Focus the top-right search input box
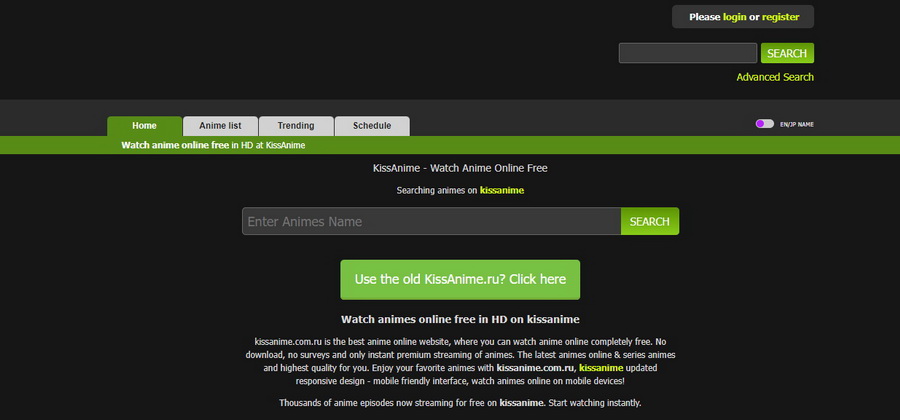Image resolution: width=900 pixels, height=420 pixels. [x=687, y=53]
